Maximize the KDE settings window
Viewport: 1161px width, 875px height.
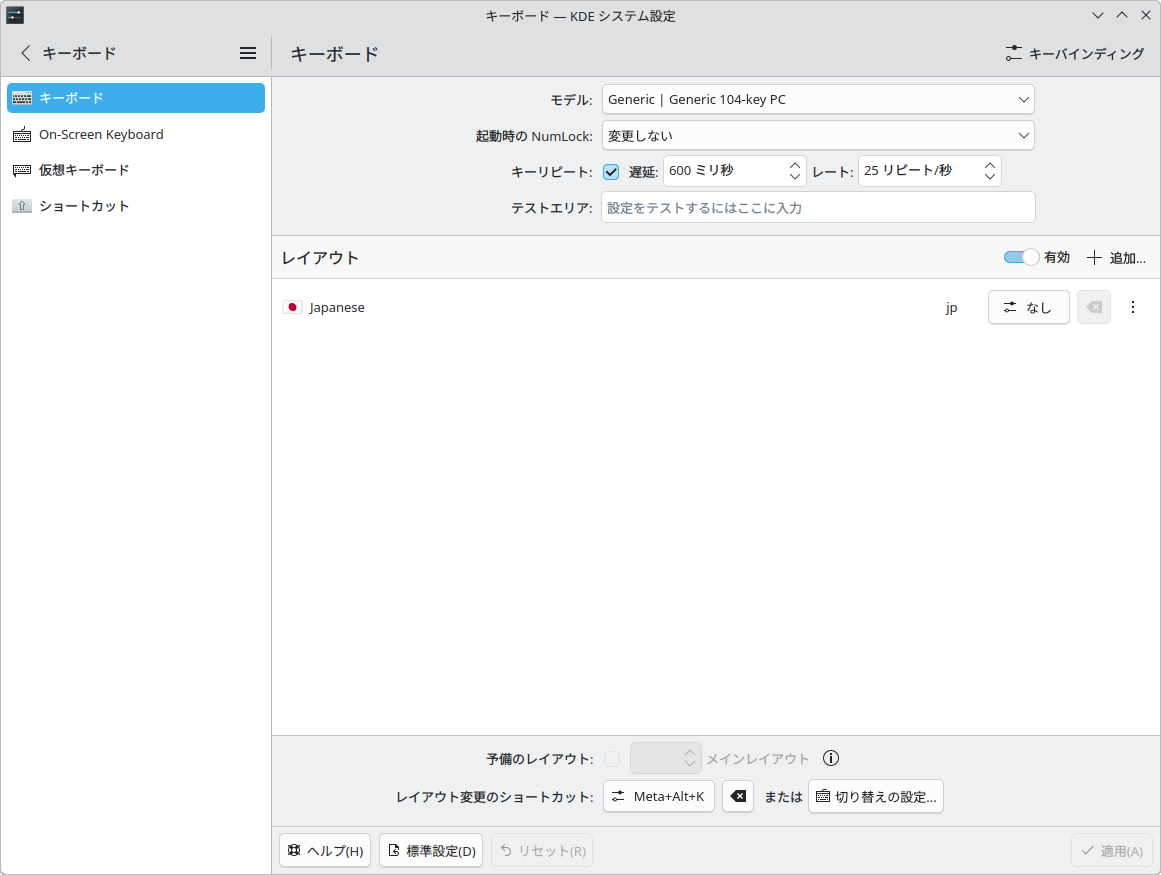[1122, 16]
